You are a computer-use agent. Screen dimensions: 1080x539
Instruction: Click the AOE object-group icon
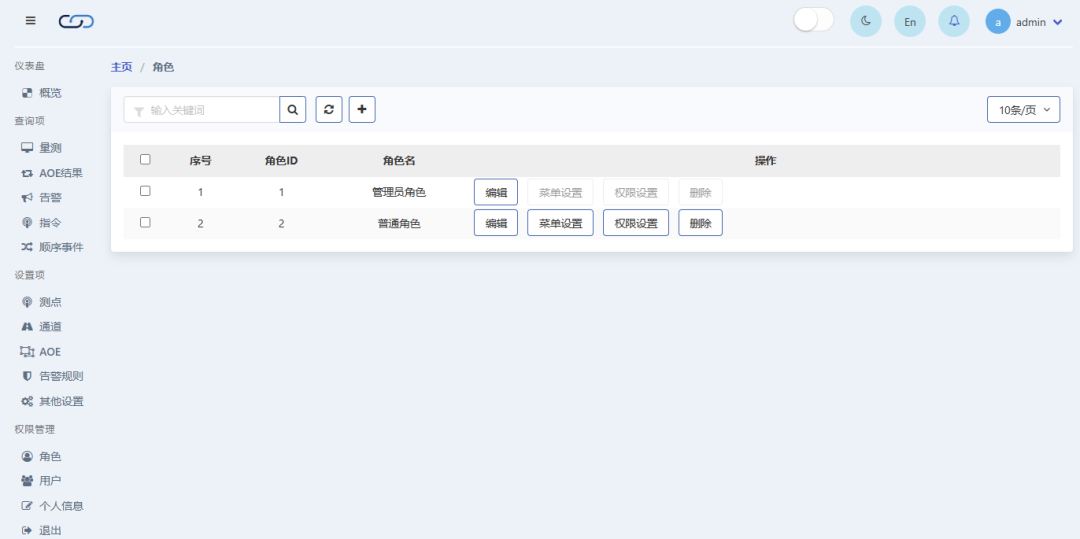(27, 352)
